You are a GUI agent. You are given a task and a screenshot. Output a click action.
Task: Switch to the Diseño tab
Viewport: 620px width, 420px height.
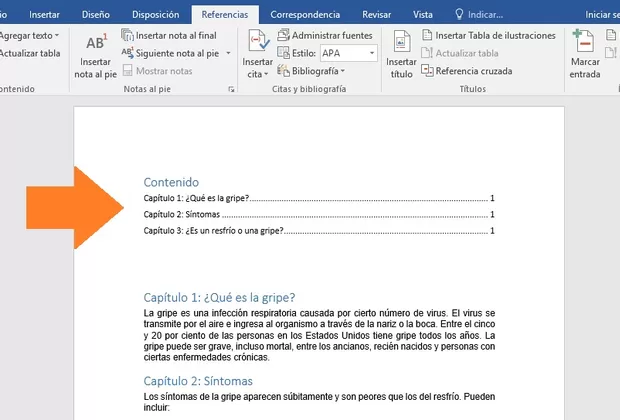point(96,15)
